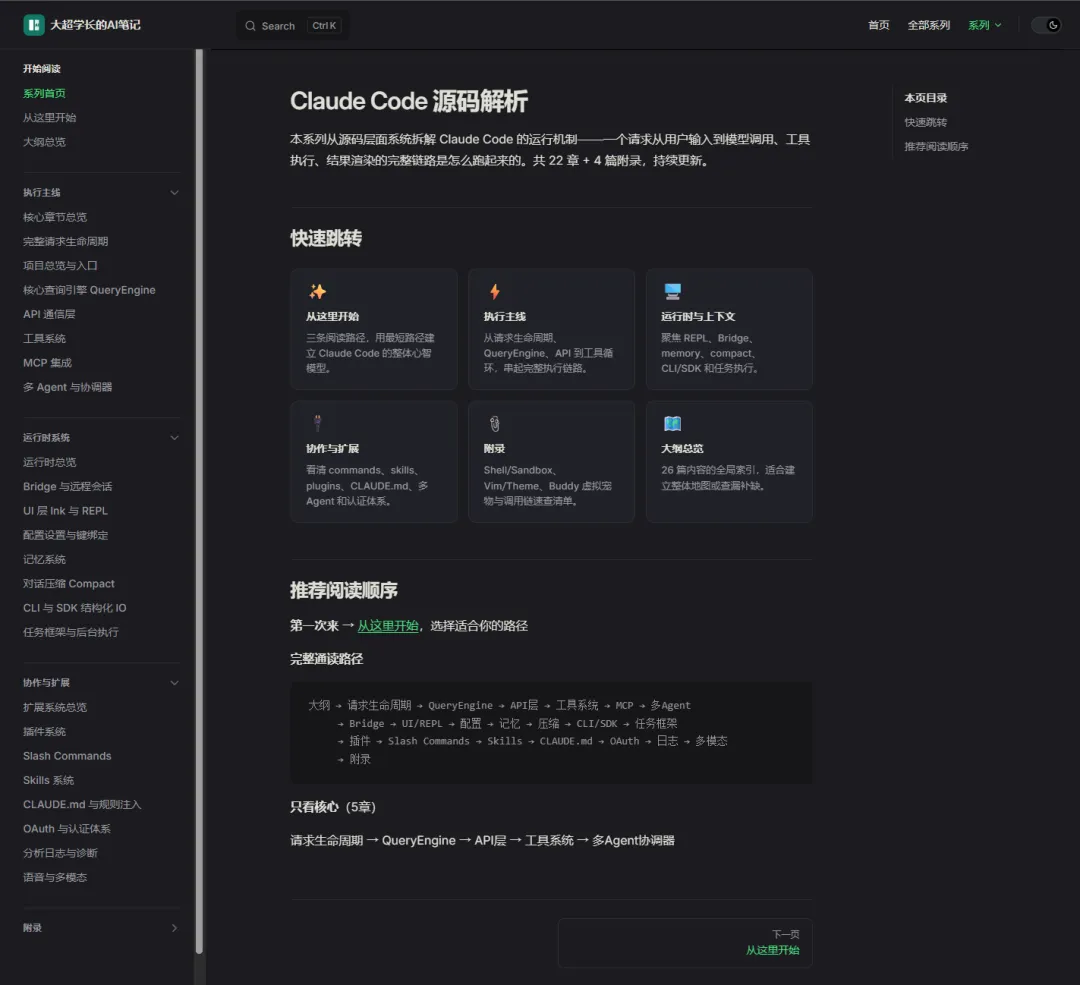Collapse the 执行主线 sidebar section
1080x985 pixels.
coord(174,193)
